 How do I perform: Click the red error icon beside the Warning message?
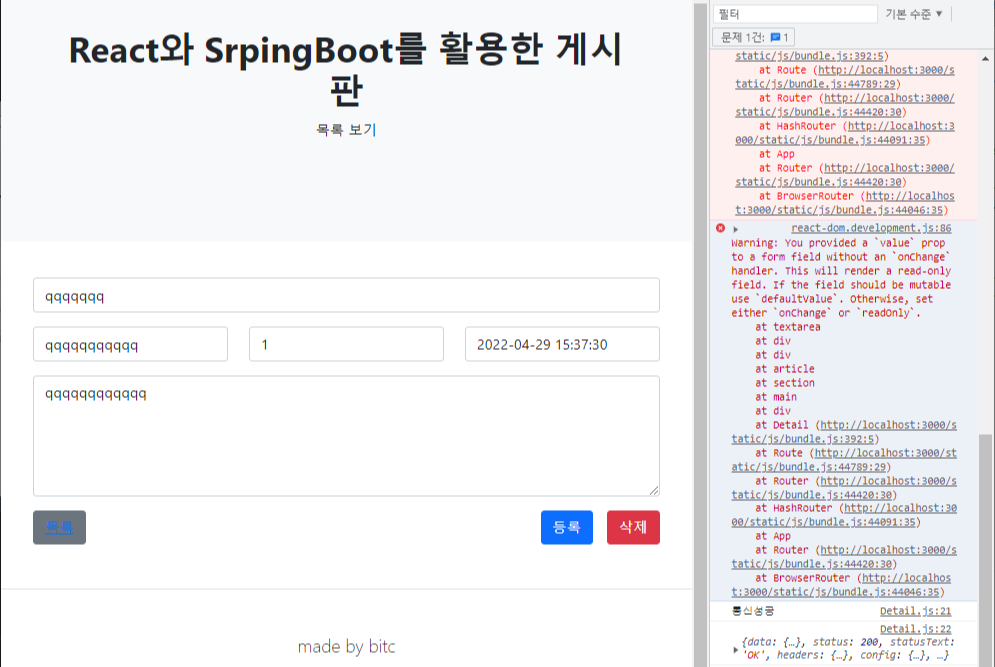click(720, 228)
